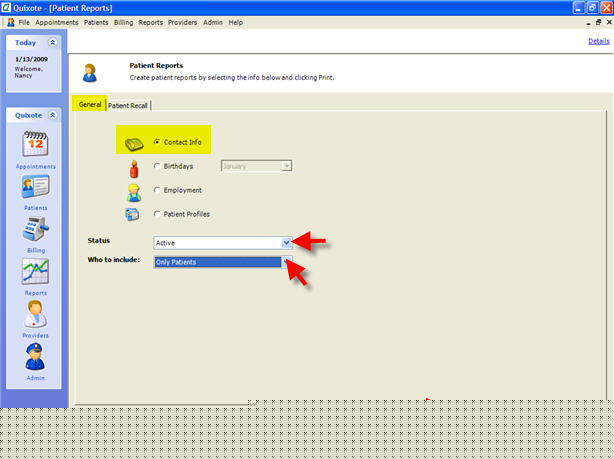Click the Details link

click(x=598, y=41)
